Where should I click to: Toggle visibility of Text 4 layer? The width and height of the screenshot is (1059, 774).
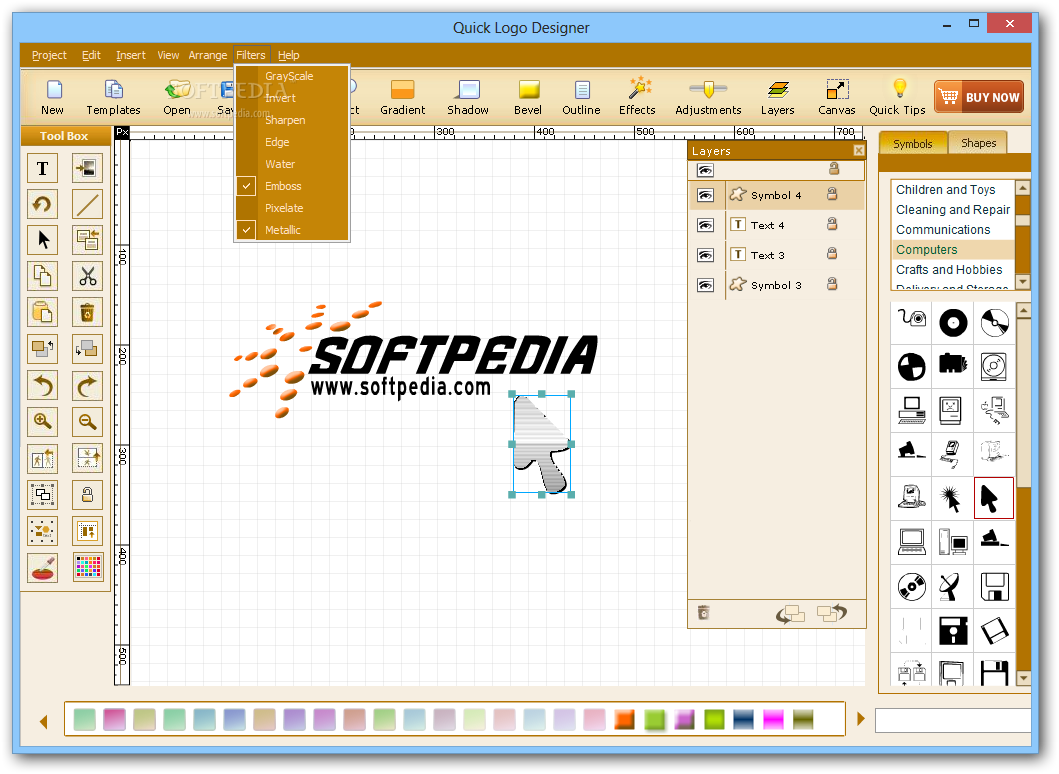[x=706, y=225]
